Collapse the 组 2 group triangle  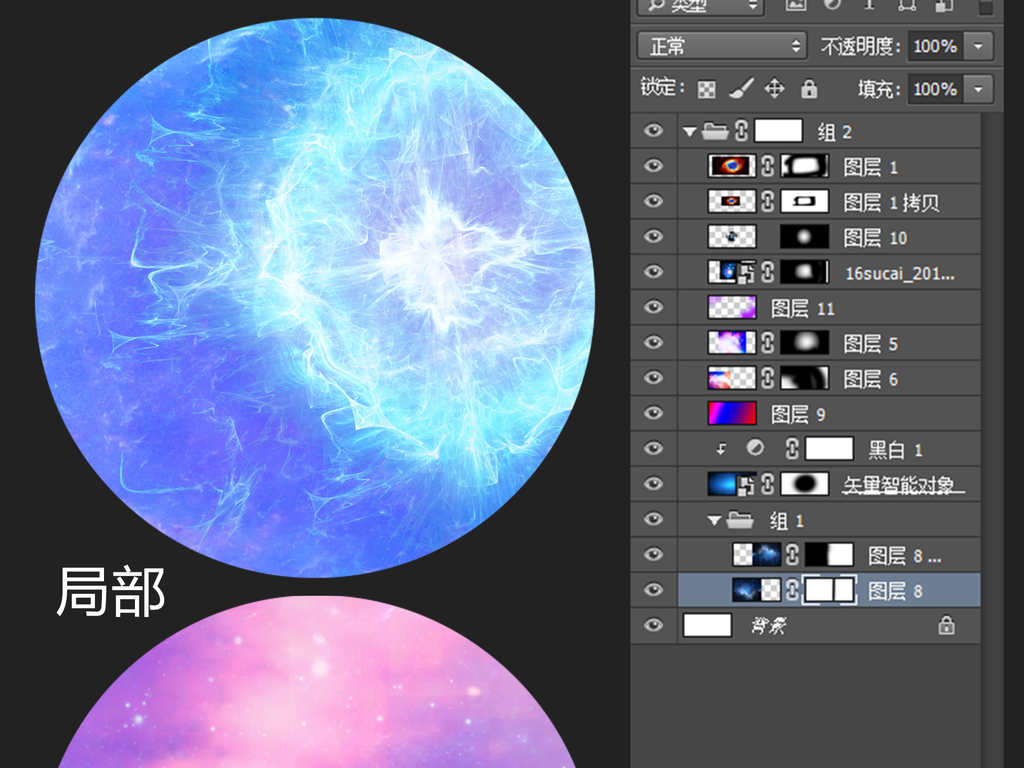[x=689, y=131]
